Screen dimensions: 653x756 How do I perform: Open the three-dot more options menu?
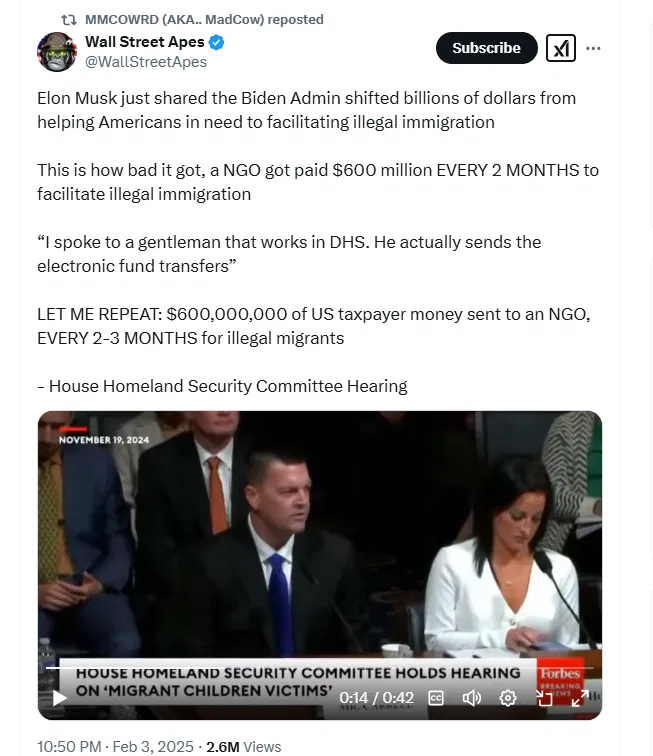(x=593, y=48)
